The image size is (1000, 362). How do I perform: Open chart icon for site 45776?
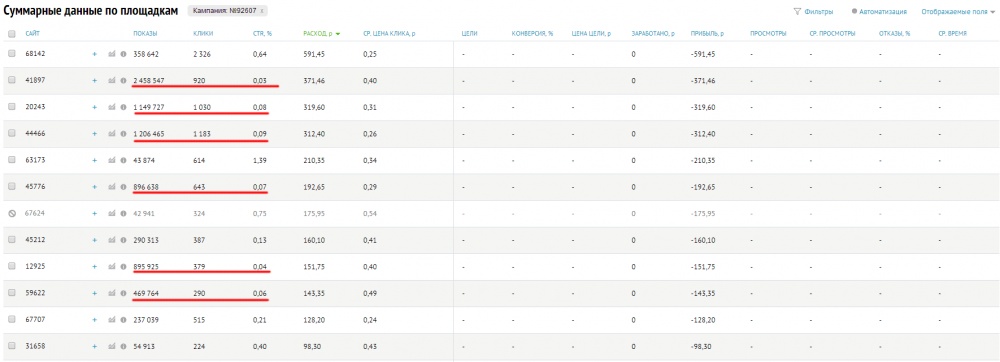coord(112,187)
